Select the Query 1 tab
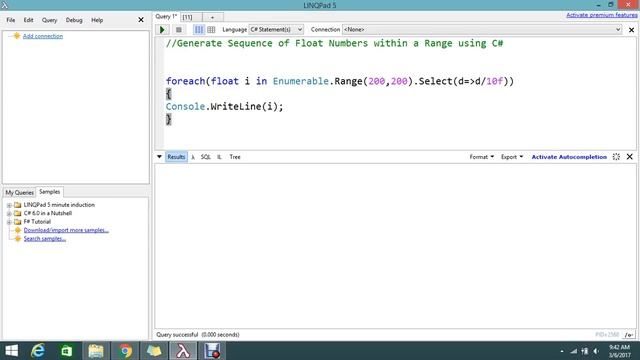The width and height of the screenshot is (640, 360). 166,16
